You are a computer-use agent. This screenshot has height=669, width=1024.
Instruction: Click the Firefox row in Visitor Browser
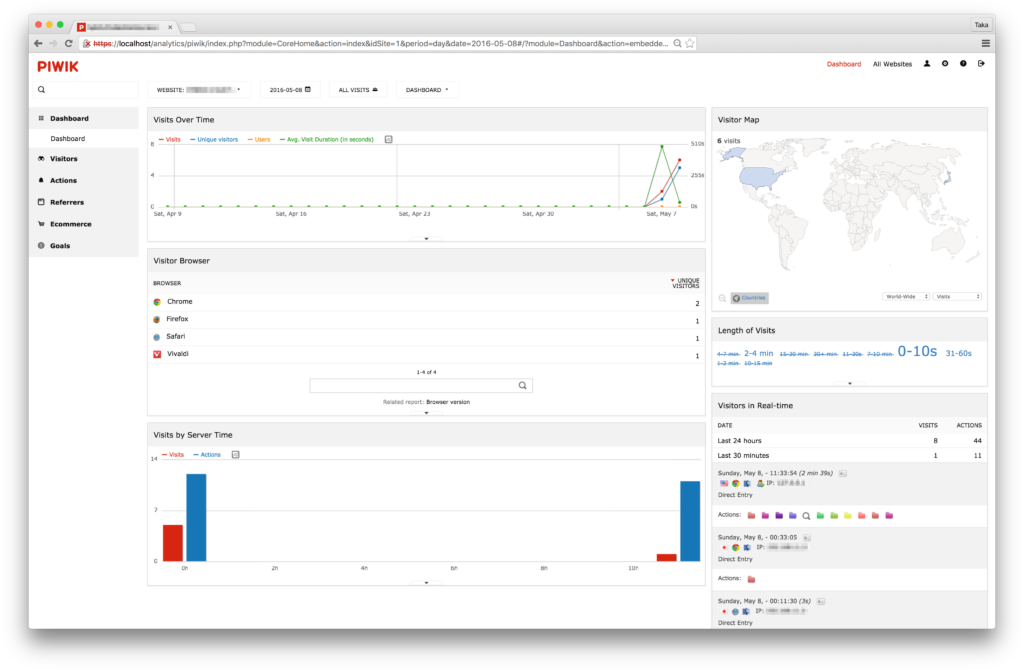coord(426,319)
